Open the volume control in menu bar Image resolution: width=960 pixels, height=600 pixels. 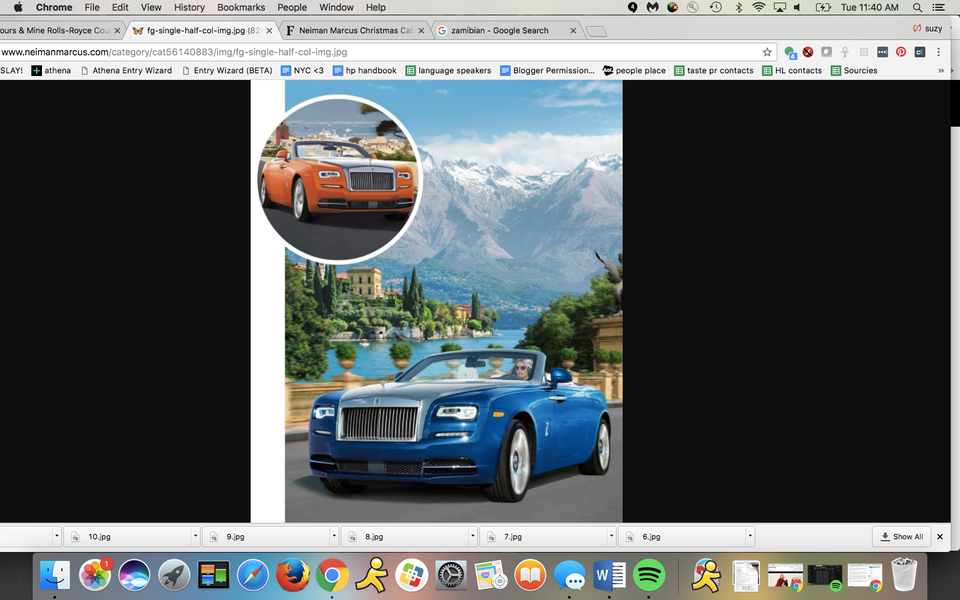[798, 7]
